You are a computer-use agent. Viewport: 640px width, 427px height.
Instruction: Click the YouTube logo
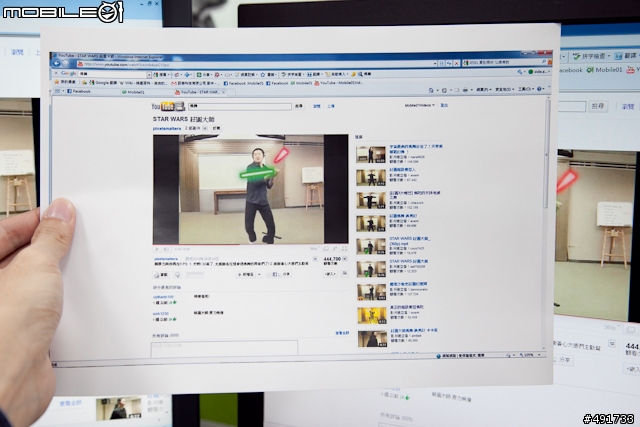pyautogui.click(x=168, y=107)
